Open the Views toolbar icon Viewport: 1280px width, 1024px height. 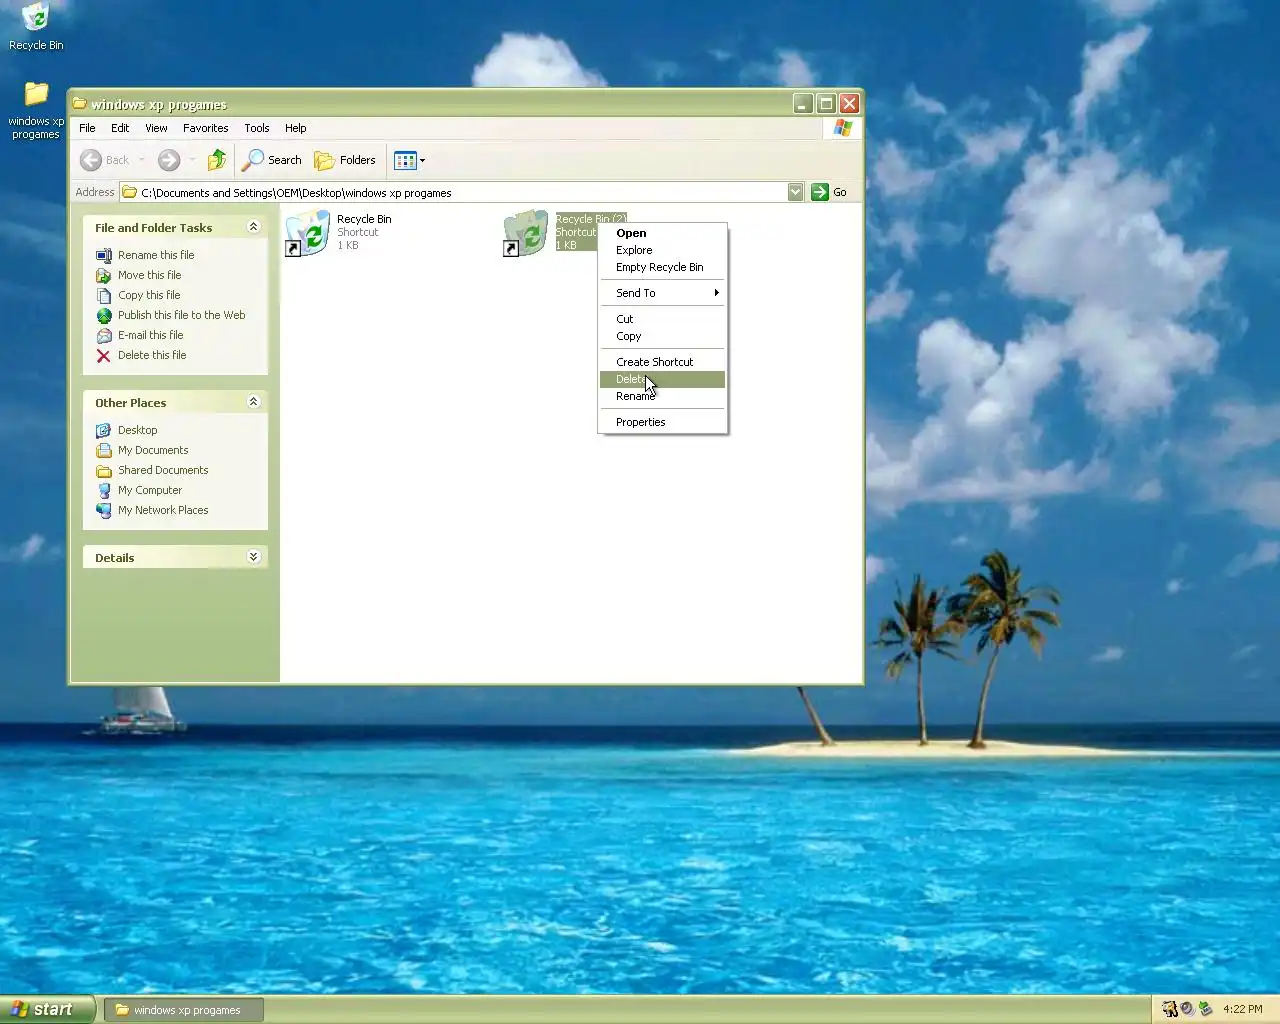405,160
